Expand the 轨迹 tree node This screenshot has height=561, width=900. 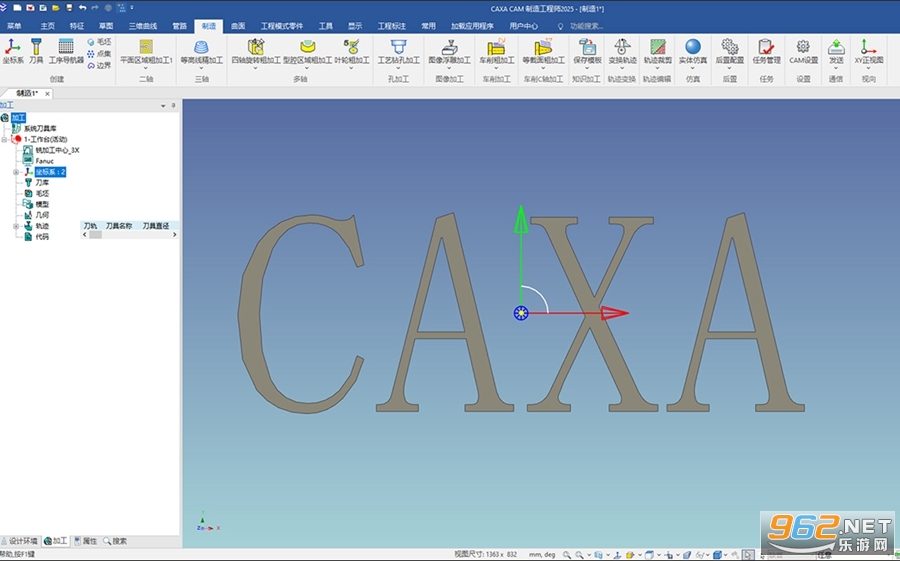[16, 226]
